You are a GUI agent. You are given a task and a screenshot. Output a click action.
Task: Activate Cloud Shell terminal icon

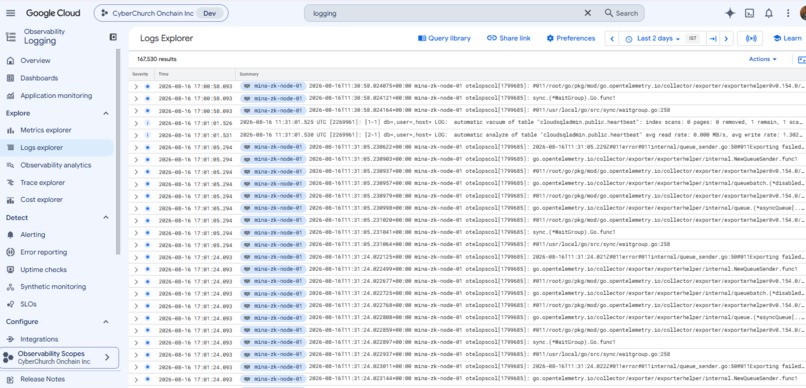pos(749,13)
